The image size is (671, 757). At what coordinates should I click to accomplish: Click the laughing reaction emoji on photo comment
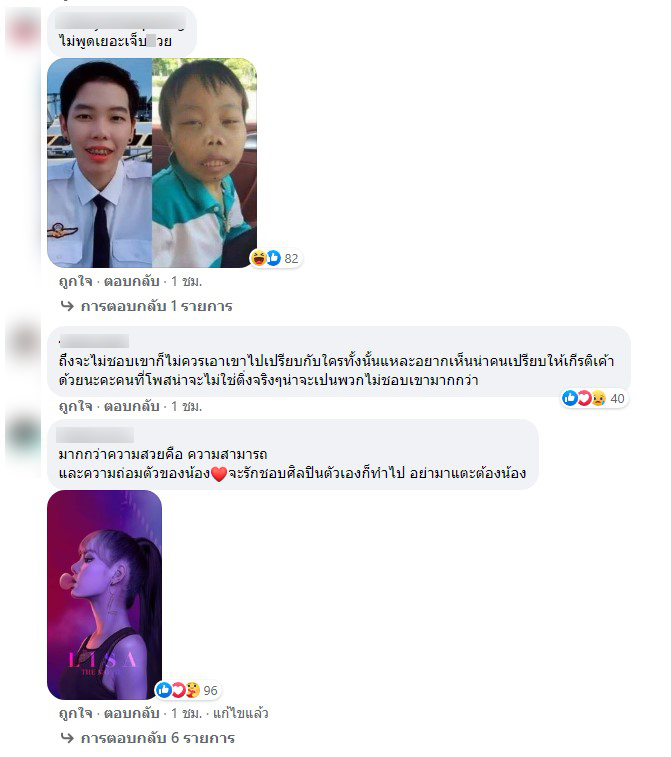point(259,258)
